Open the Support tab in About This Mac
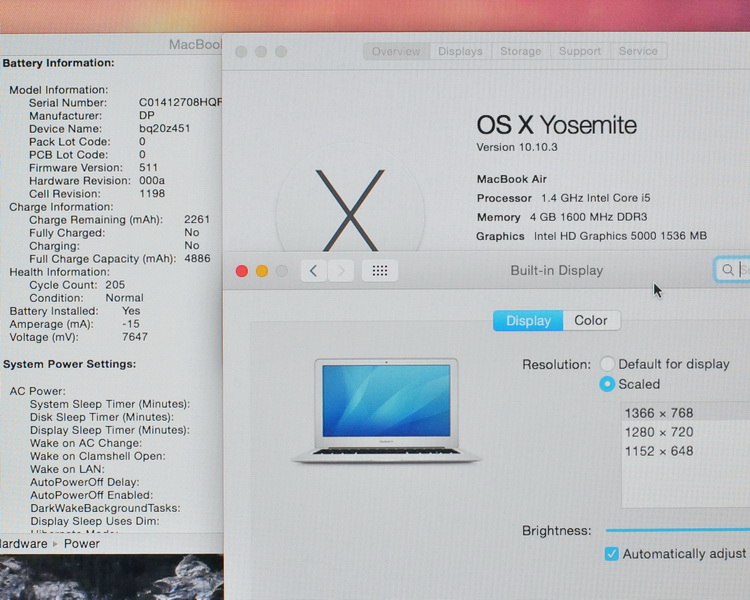This screenshot has height=600, width=750. pos(580,51)
